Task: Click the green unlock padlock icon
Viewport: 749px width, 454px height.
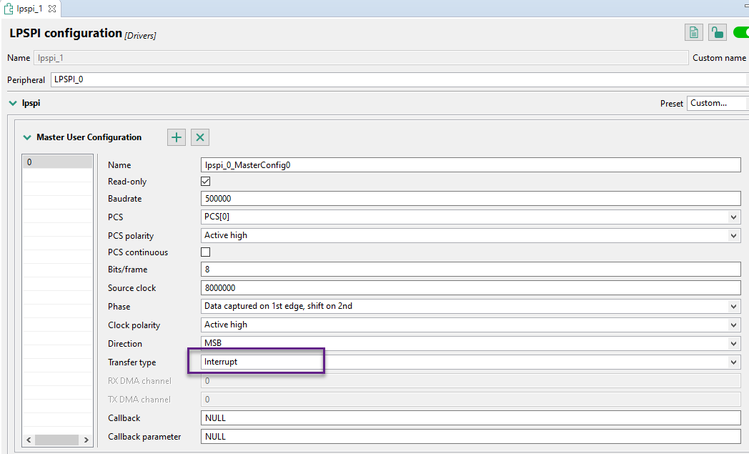Action: pos(719,32)
